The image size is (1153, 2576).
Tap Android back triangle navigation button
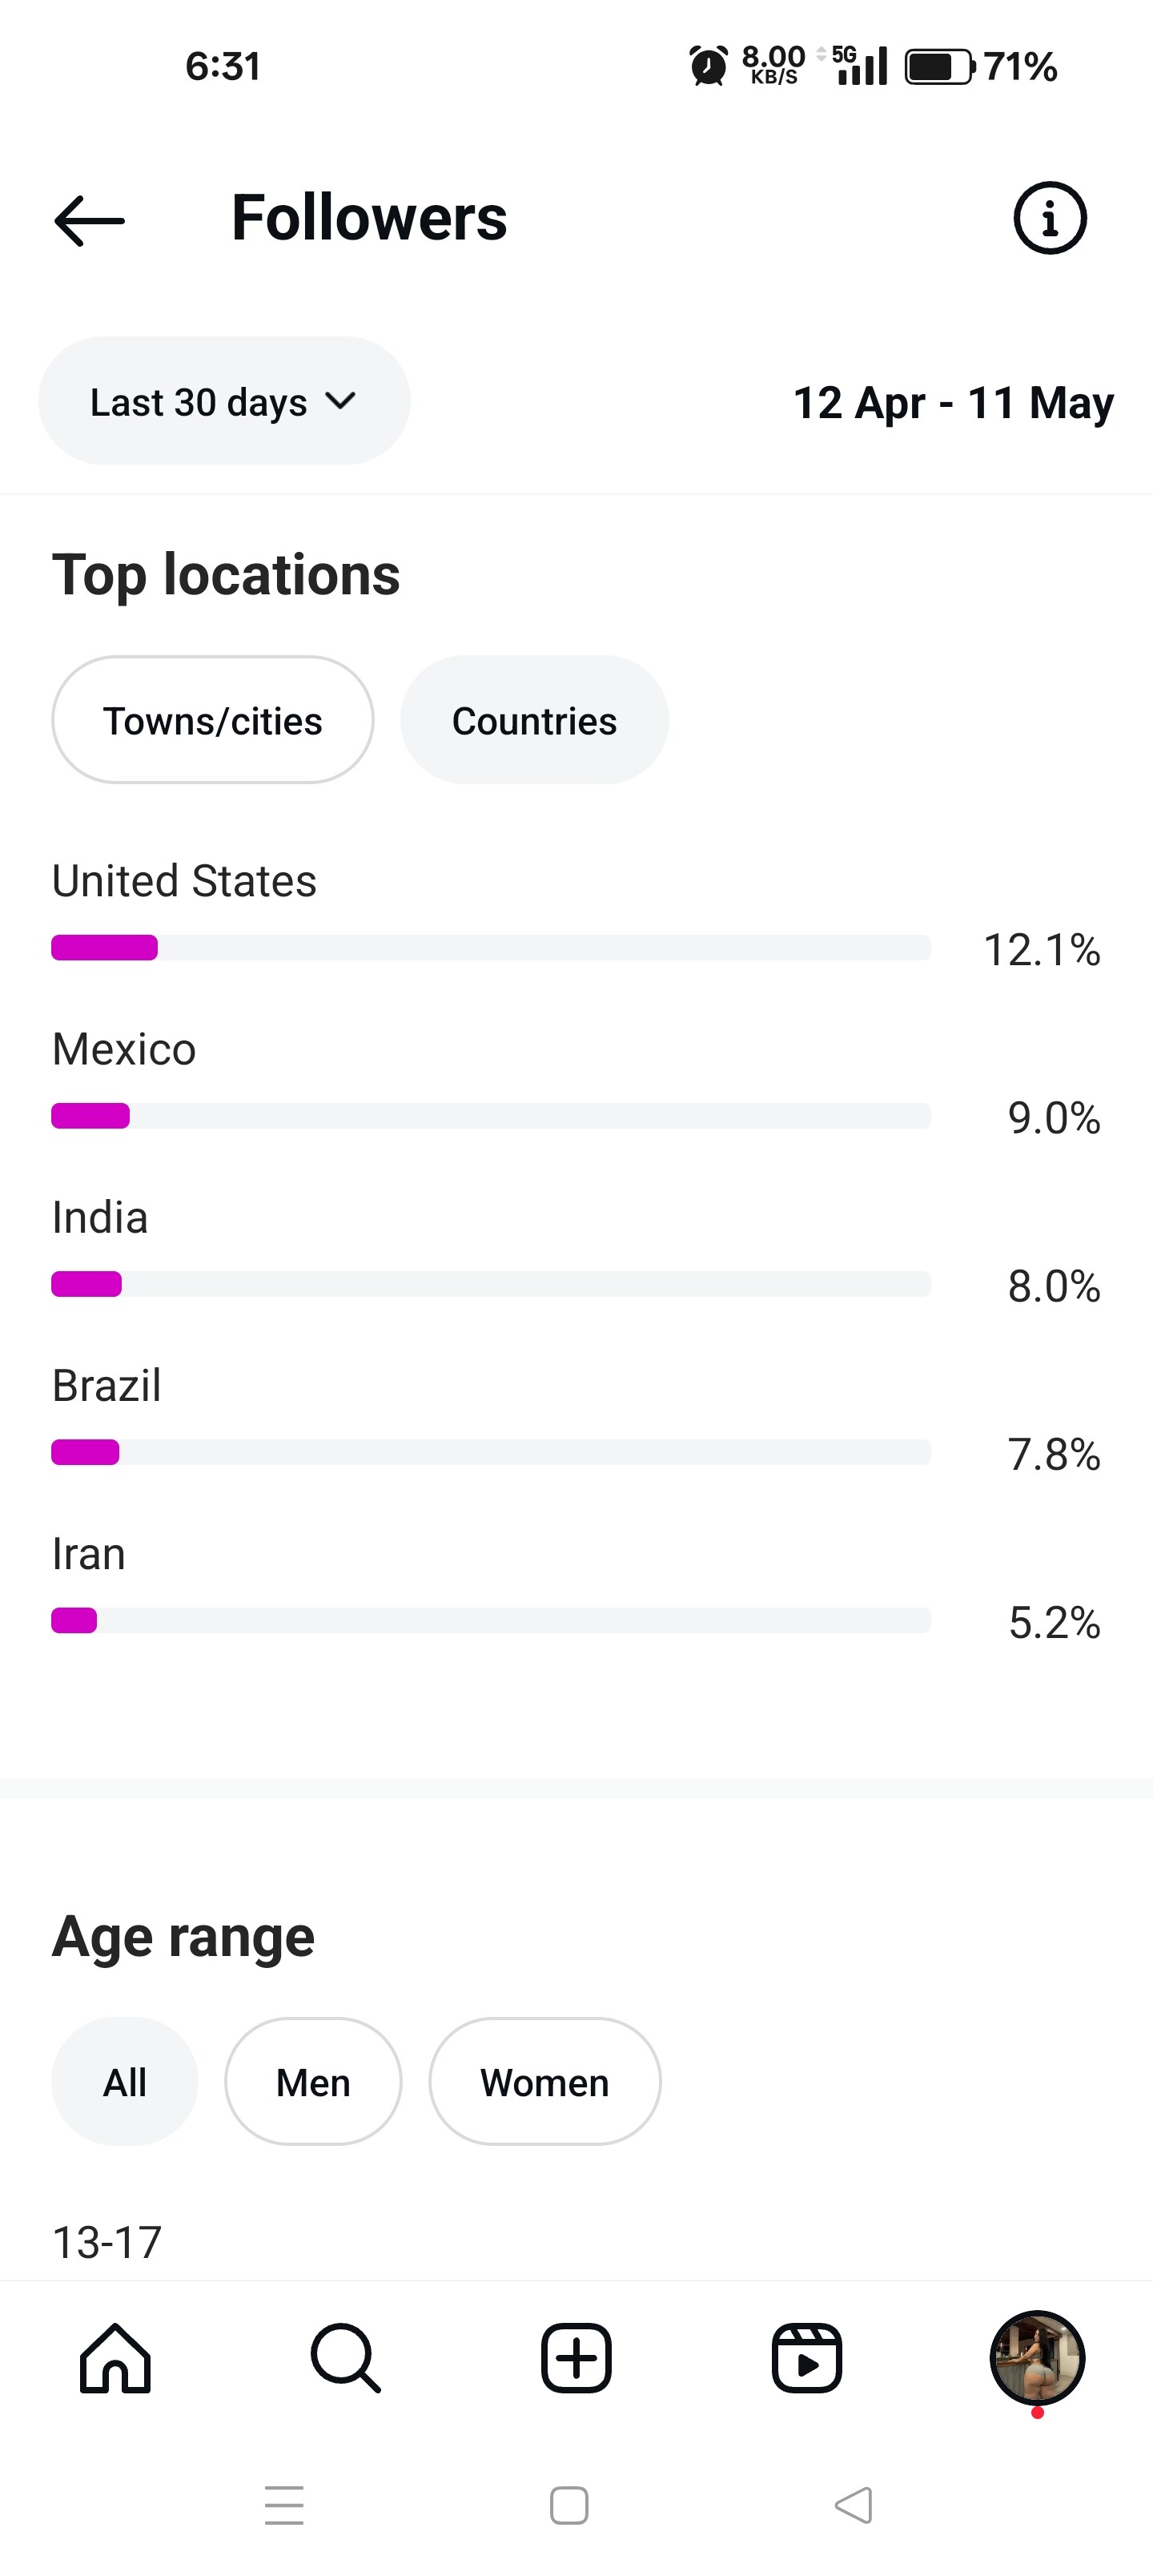pyautogui.click(x=854, y=2505)
